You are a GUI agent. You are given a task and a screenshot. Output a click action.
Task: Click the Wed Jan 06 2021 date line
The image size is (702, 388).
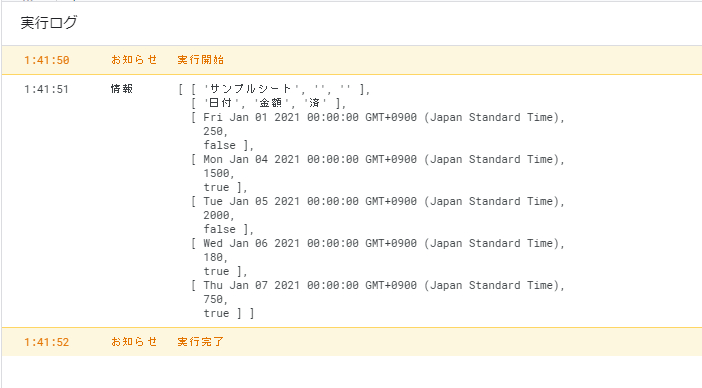coord(377,243)
